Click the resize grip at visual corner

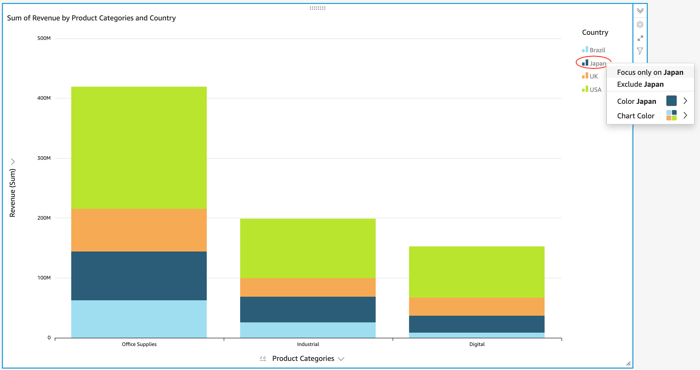pyautogui.click(x=628, y=363)
